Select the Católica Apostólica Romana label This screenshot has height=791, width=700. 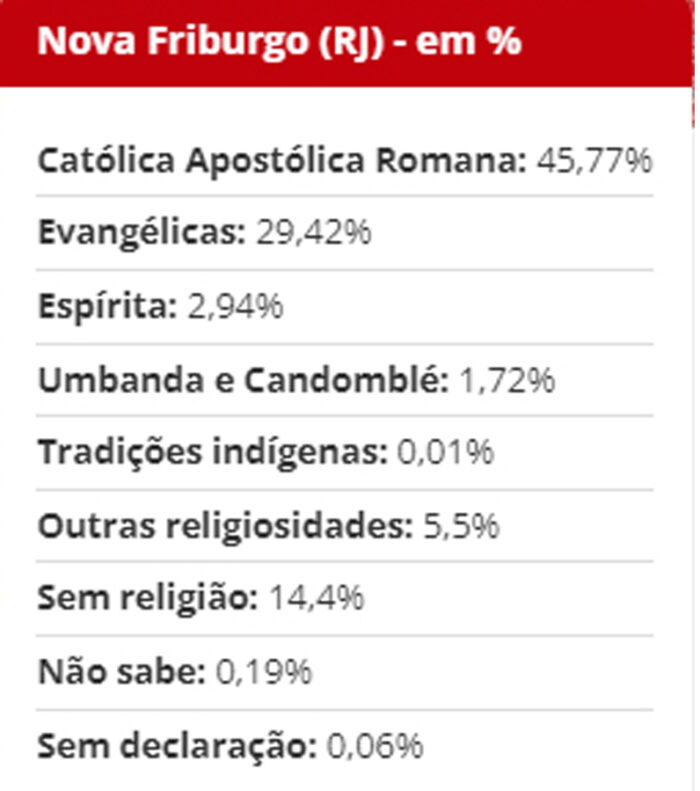click(x=281, y=160)
